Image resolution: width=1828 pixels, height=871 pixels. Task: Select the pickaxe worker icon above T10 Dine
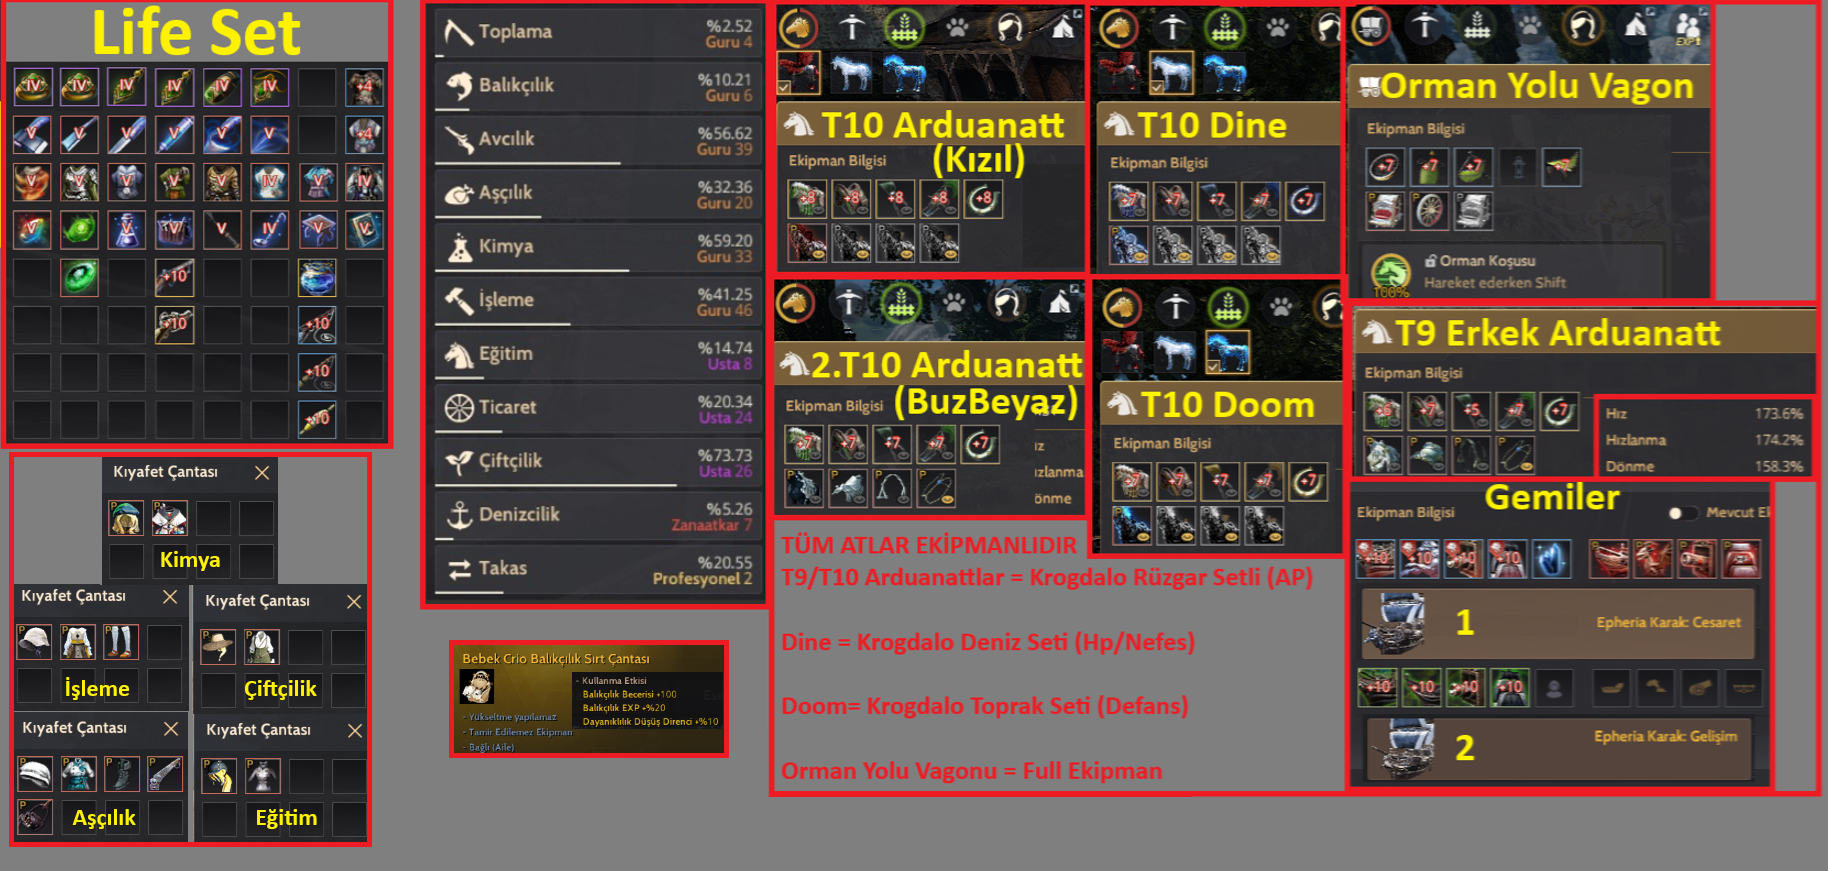click(1172, 27)
